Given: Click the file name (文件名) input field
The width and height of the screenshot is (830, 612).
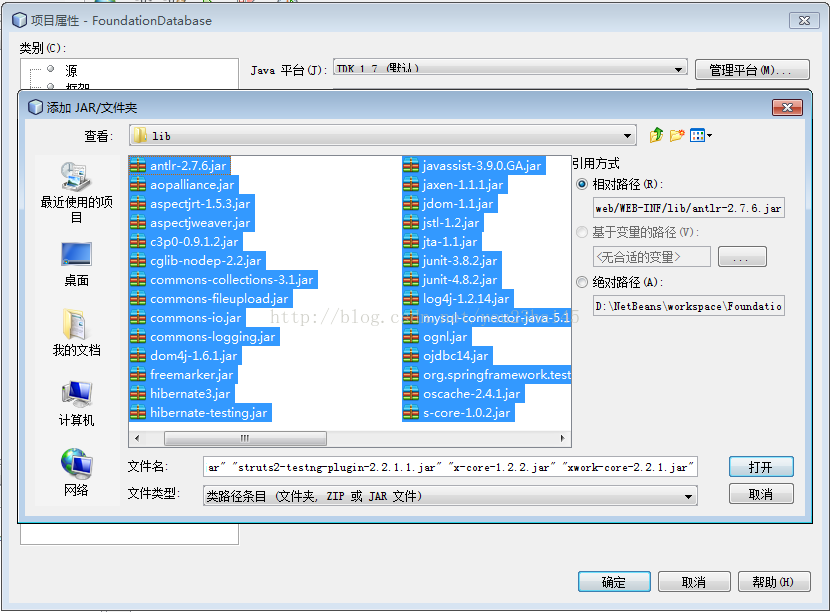Looking at the screenshot, I should coord(450,467).
